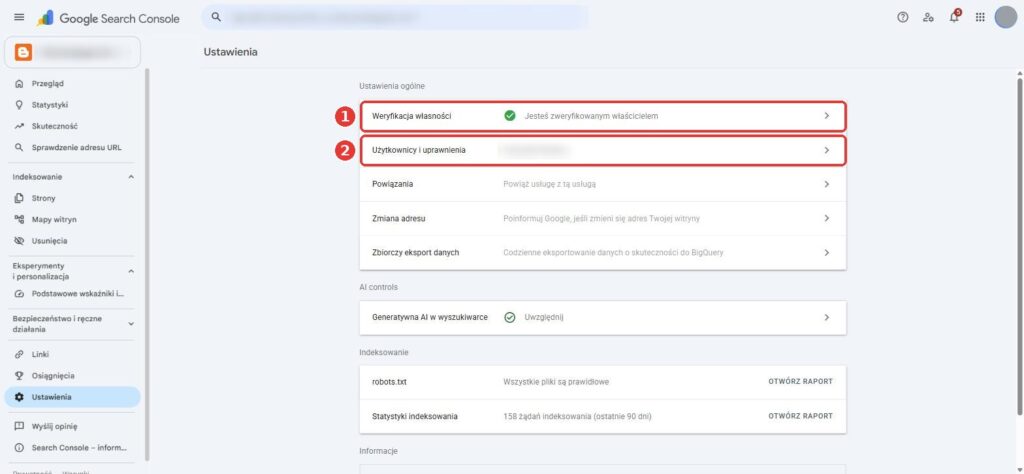Click the Statystyki lightbulb icon
The height and width of the screenshot is (474, 1024).
(x=19, y=104)
